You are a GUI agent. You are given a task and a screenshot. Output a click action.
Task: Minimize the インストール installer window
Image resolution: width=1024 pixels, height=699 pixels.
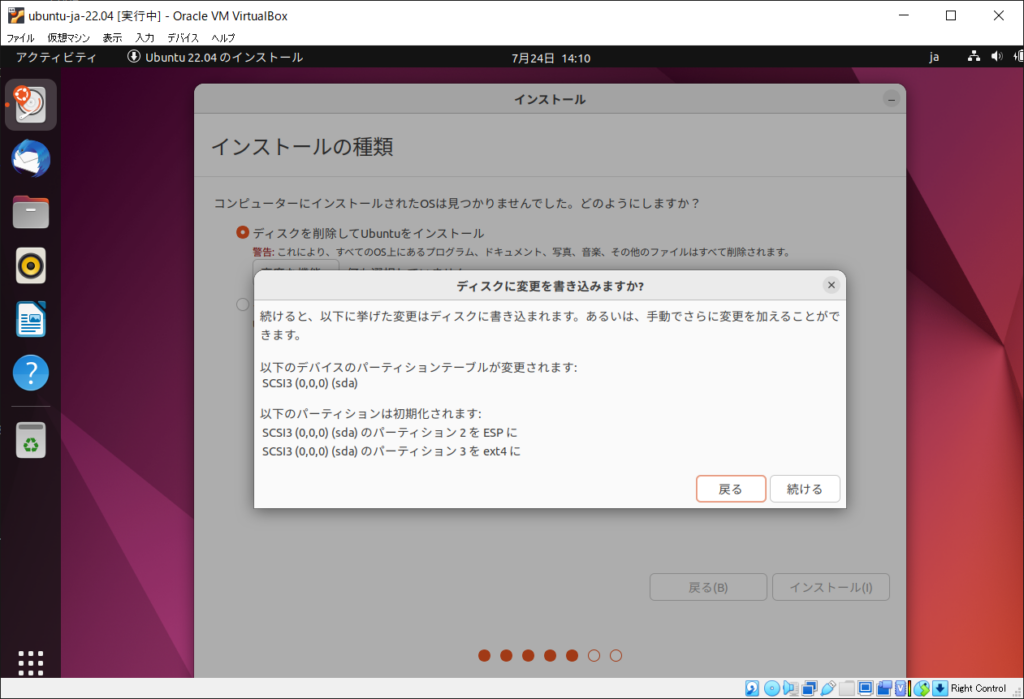tap(891, 99)
